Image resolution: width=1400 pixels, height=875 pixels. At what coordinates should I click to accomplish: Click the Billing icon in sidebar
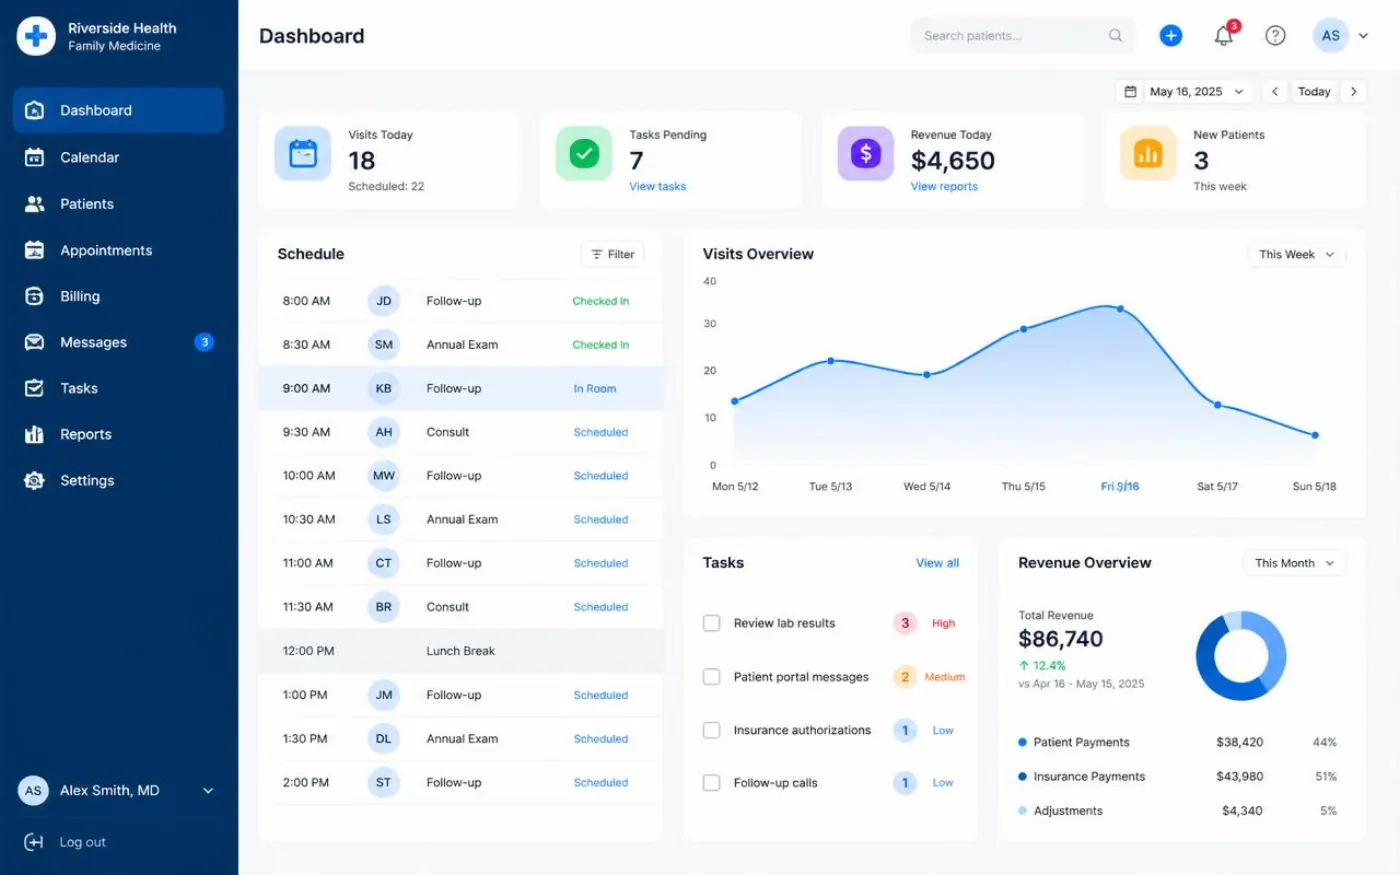coord(34,296)
